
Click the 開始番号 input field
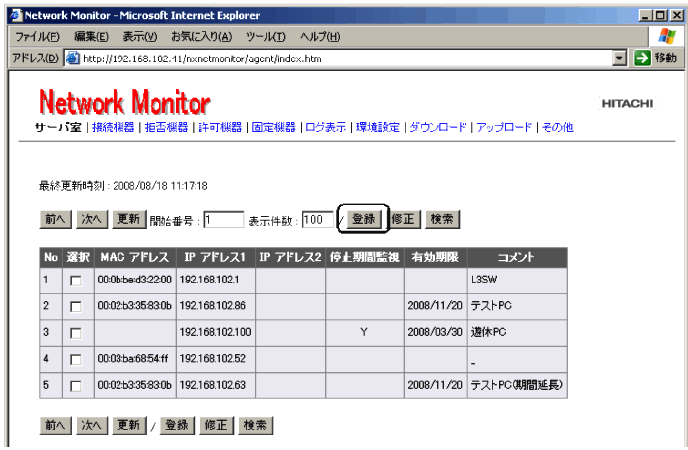tap(223, 220)
